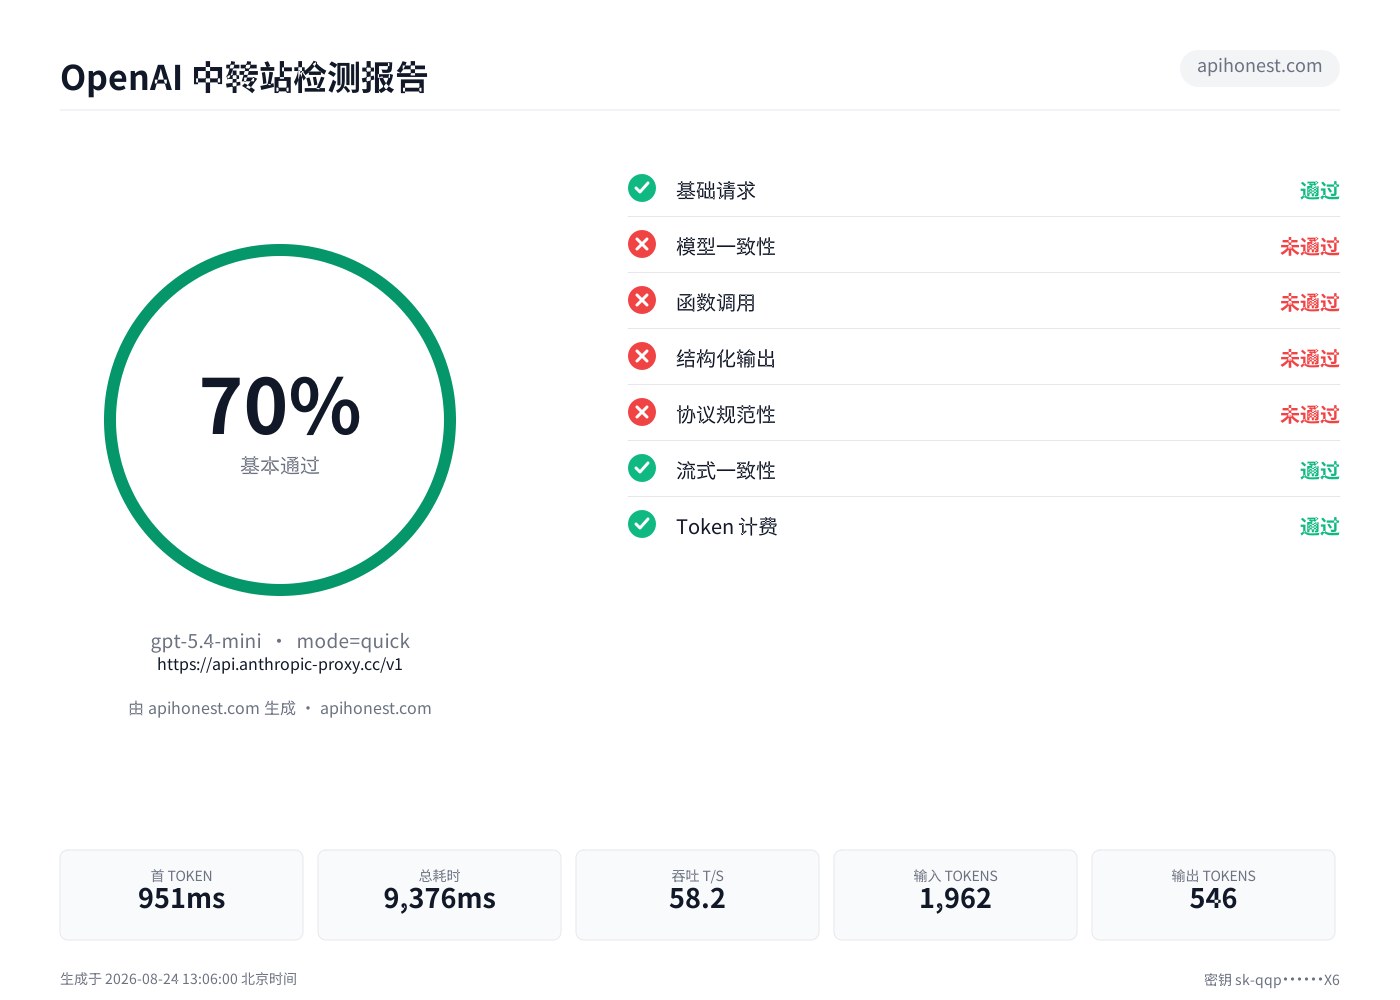Select the 首 TOKEN 951ms stat card
Screen dimensions: 1400x1000
pos(181,895)
